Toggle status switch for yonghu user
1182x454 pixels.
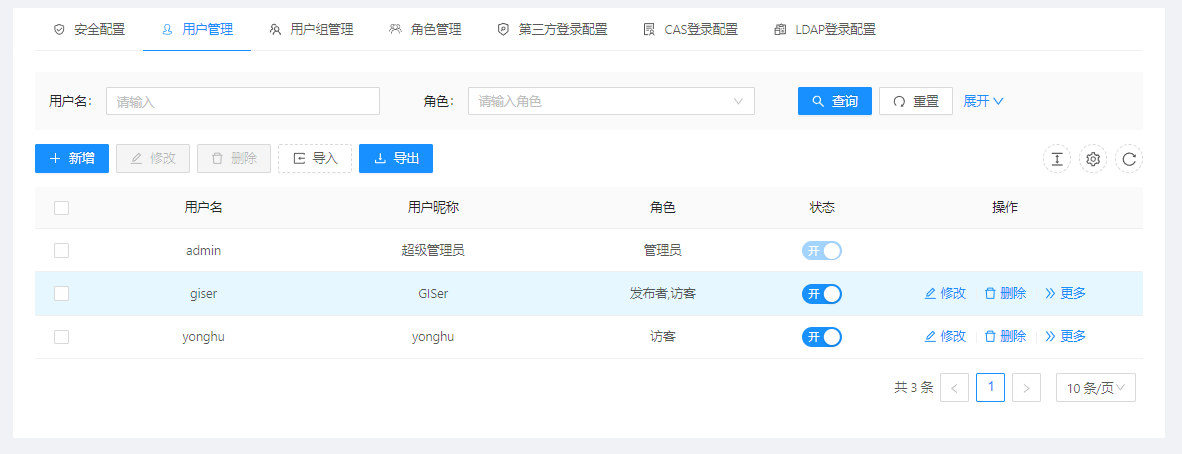coord(822,337)
